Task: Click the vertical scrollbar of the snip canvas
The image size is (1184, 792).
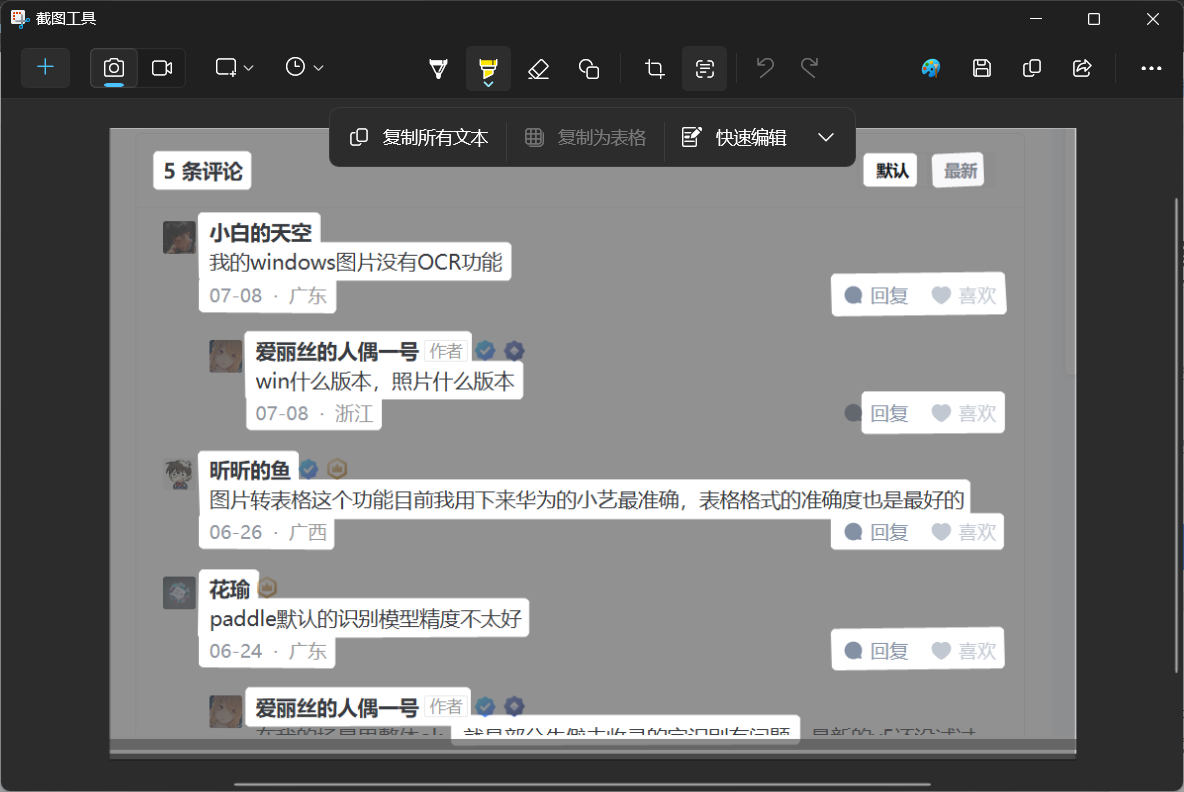Action: click(1176, 435)
